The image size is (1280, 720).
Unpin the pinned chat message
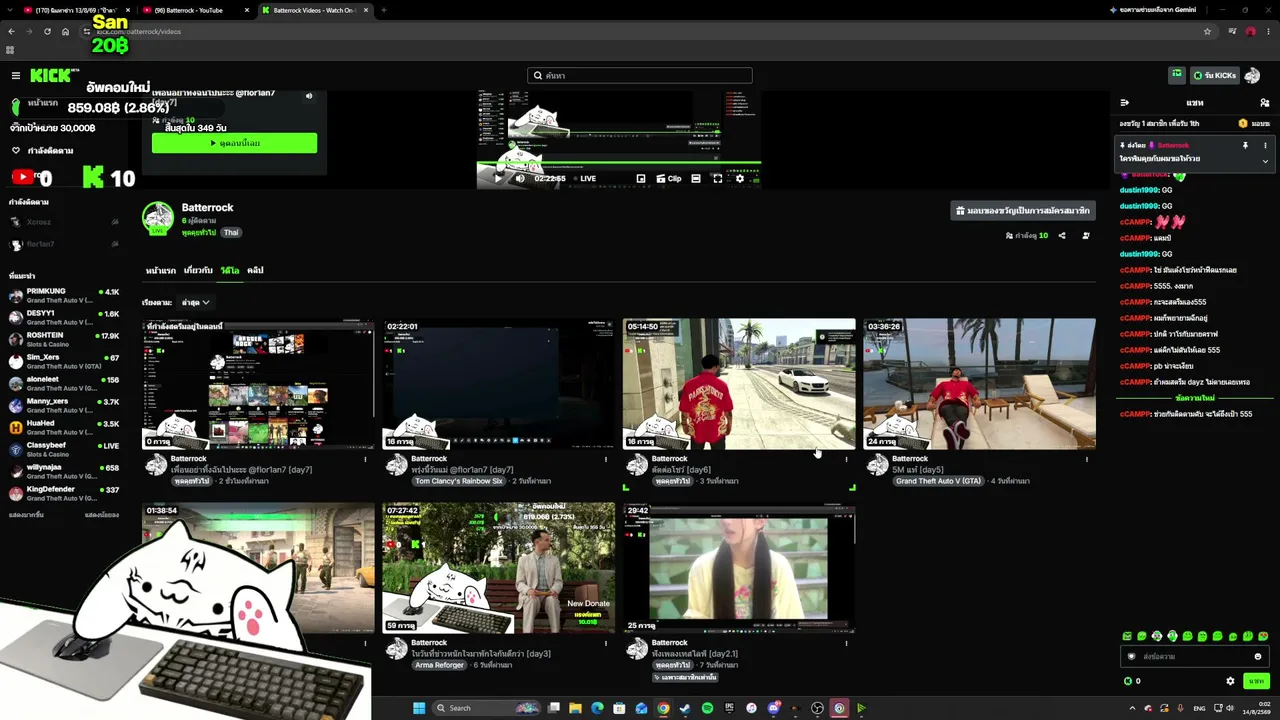click(1245, 145)
